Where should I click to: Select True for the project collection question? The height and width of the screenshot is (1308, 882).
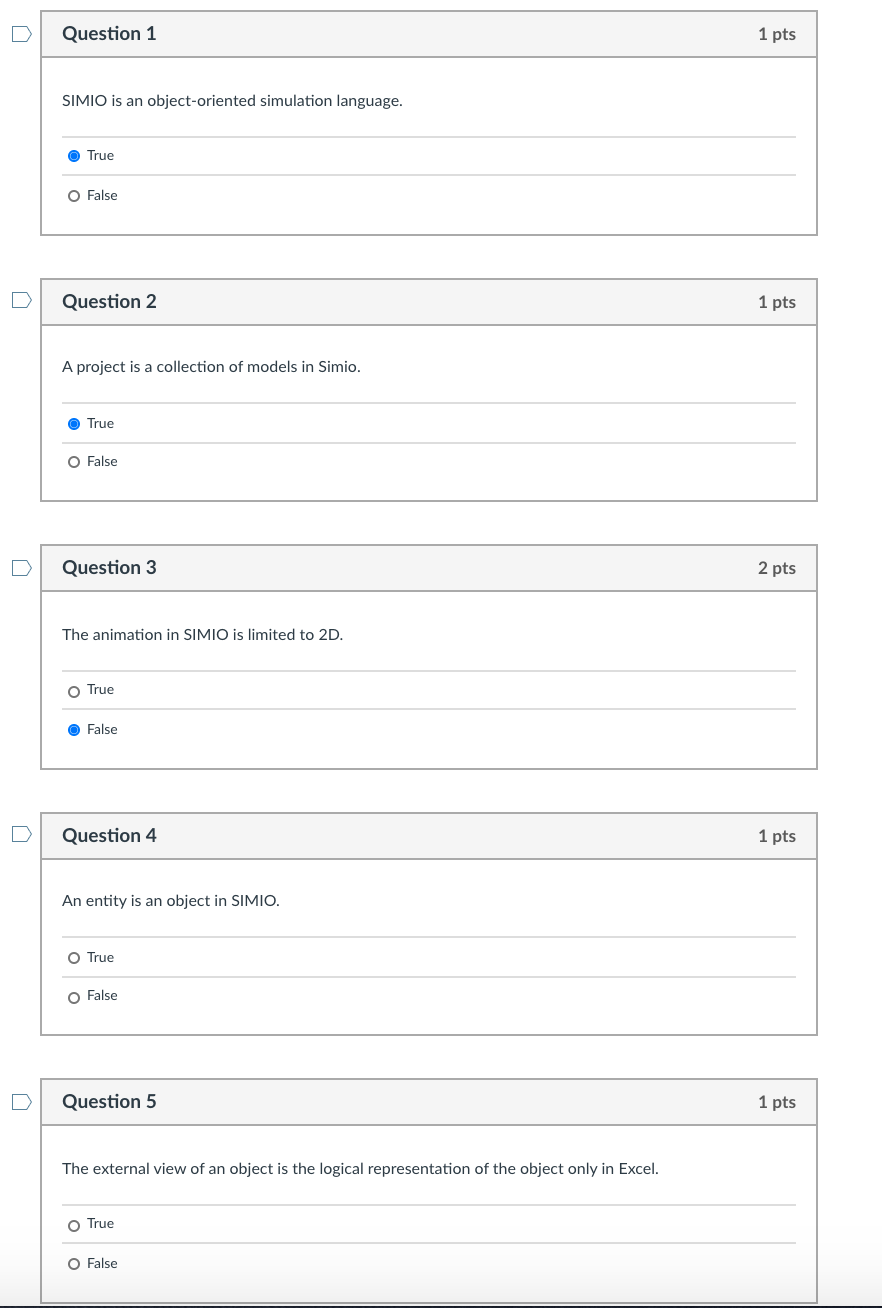click(x=74, y=423)
